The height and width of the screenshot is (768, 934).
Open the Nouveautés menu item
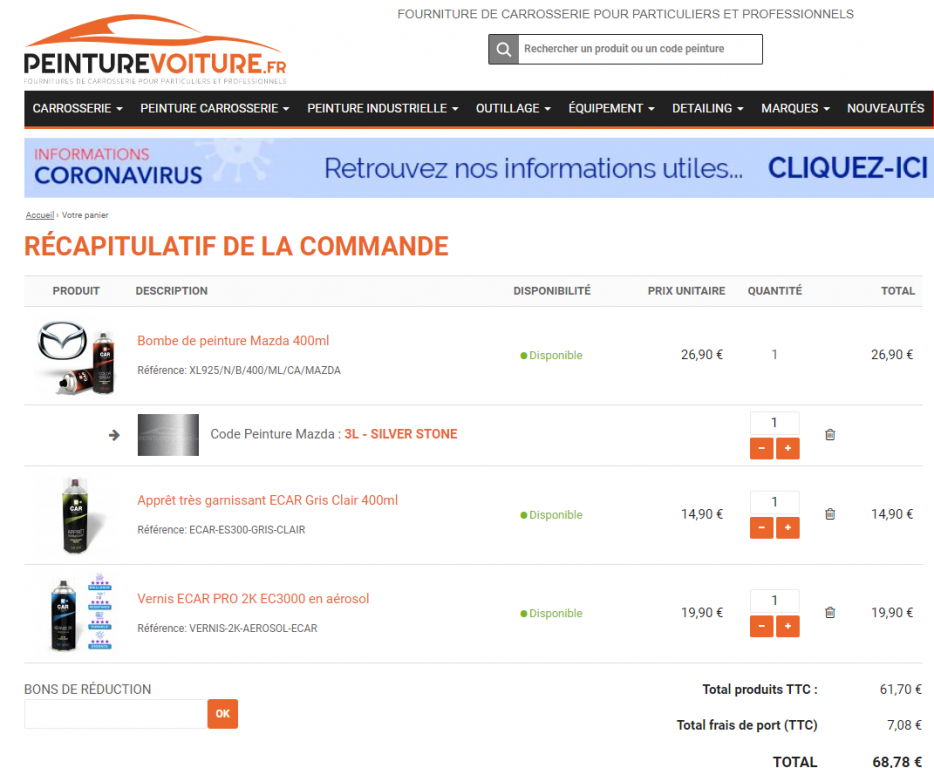[x=885, y=108]
